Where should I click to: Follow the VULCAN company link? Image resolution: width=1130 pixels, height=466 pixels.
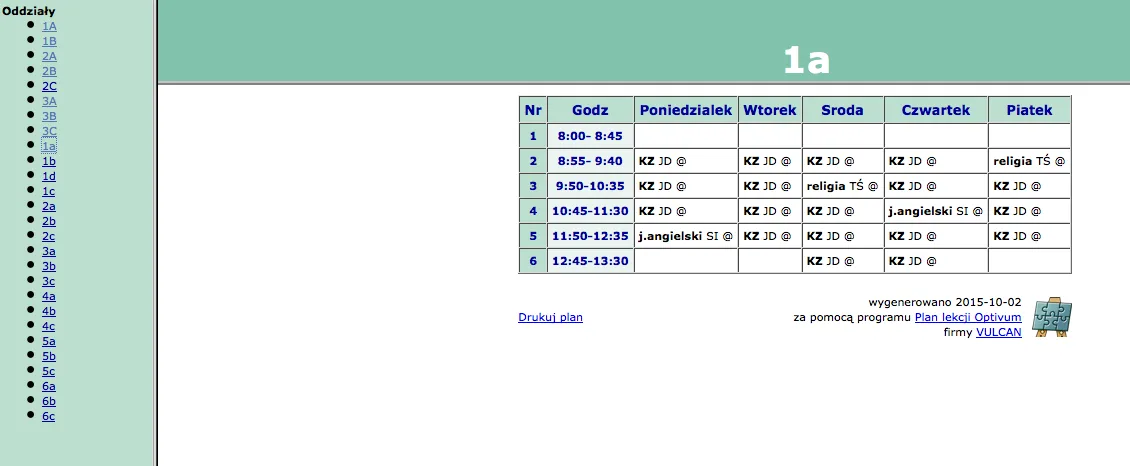click(998, 332)
